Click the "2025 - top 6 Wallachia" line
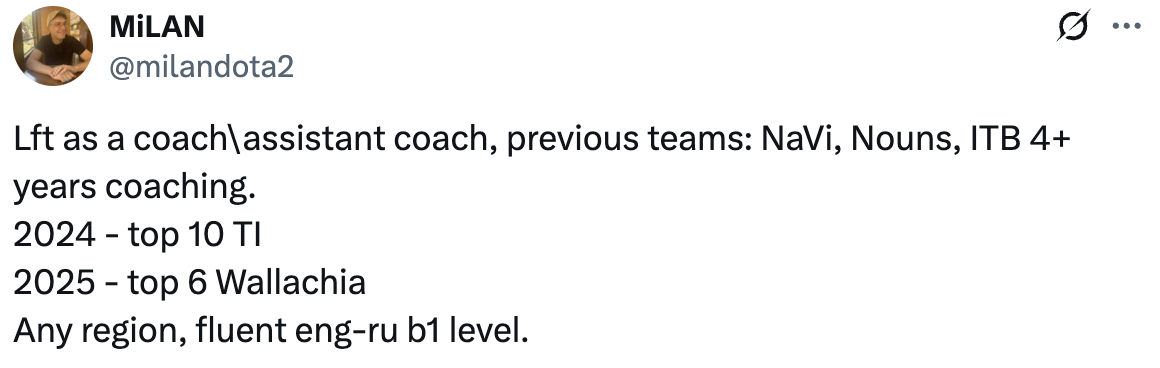 [189, 283]
